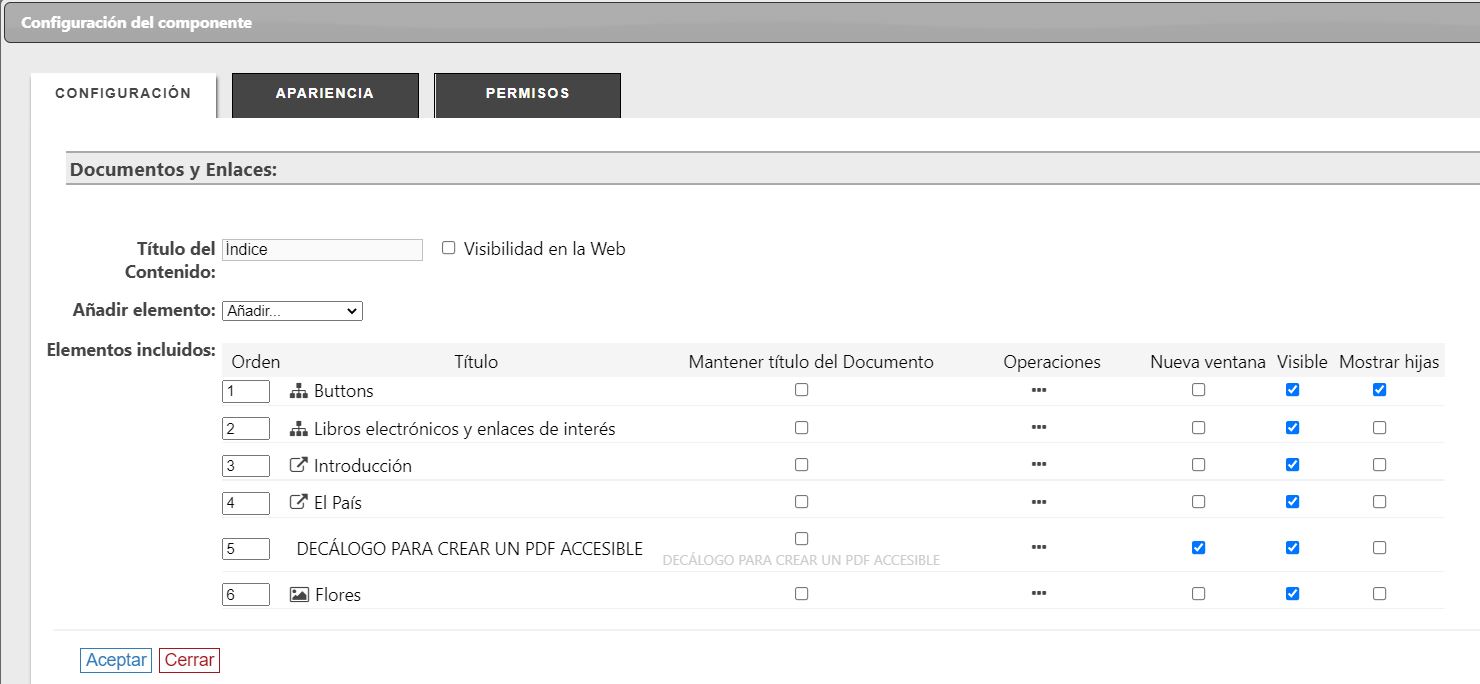
Task: Click the sitemap icon beside Libros electrónicos
Action: tap(298, 429)
